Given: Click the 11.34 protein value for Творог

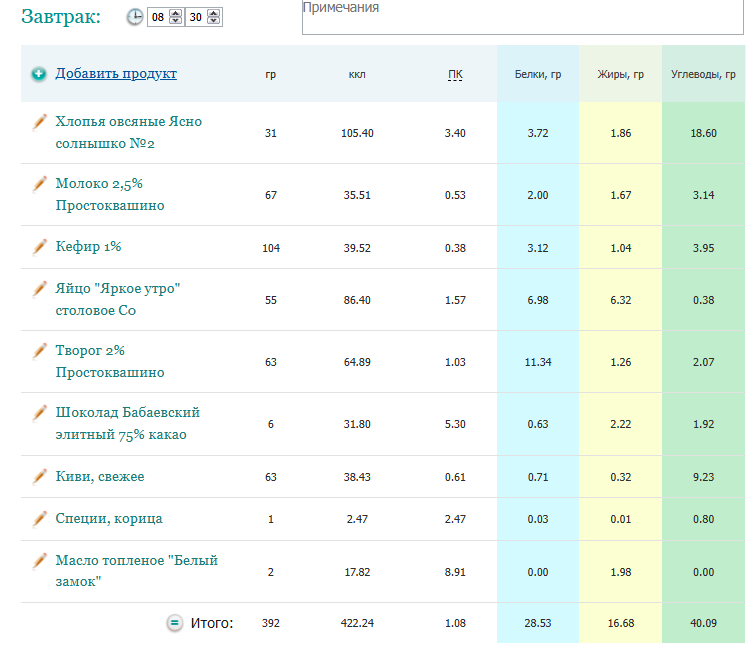Looking at the screenshot, I should (x=538, y=362).
